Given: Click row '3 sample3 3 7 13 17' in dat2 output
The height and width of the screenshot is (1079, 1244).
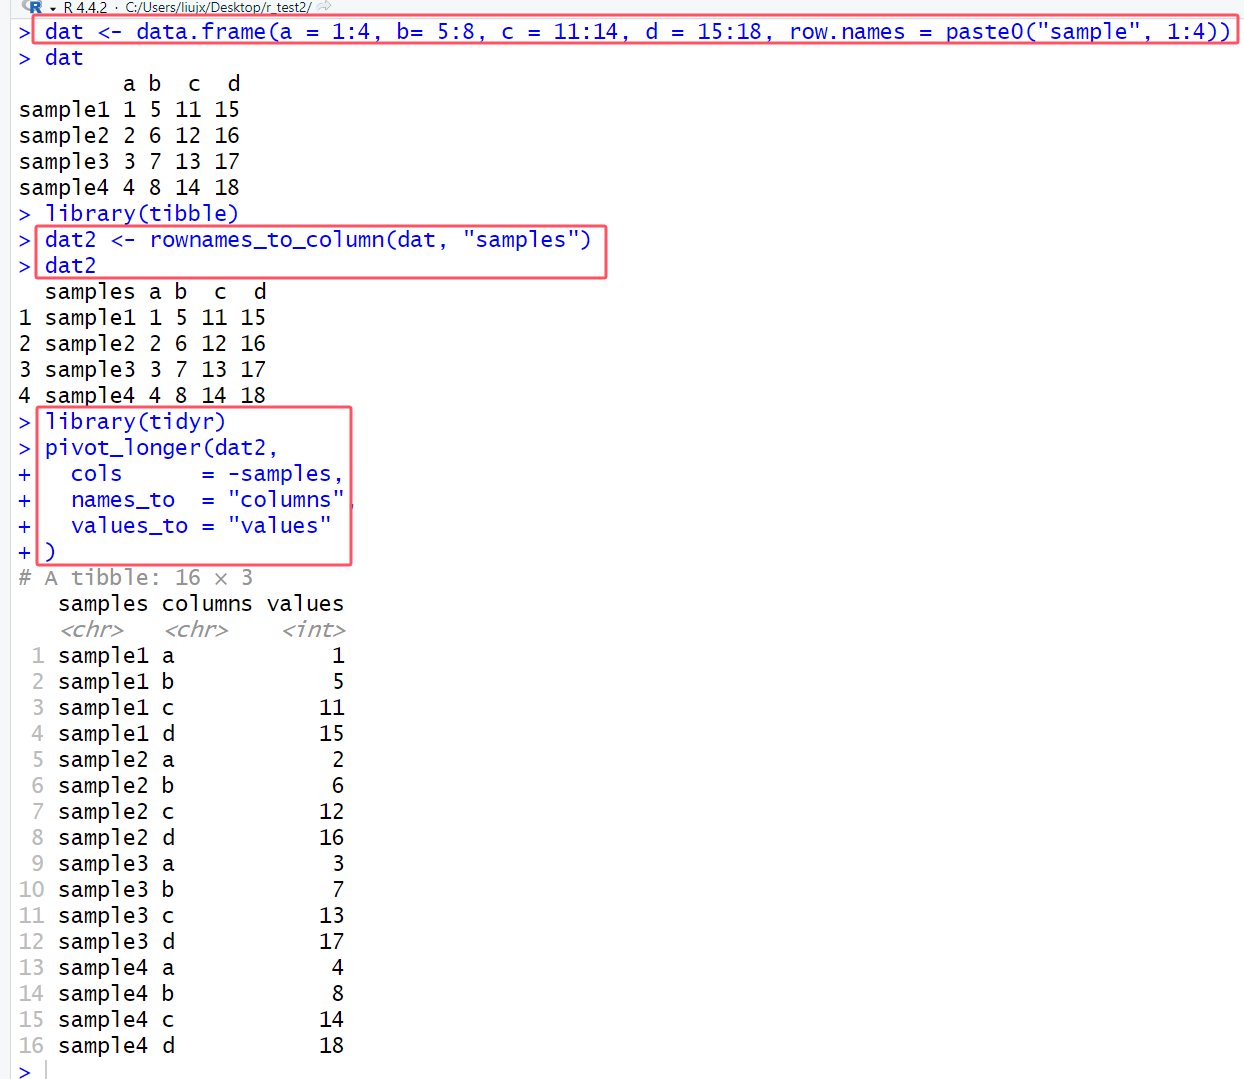Looking at the screenshot, I should pos(142,370).
